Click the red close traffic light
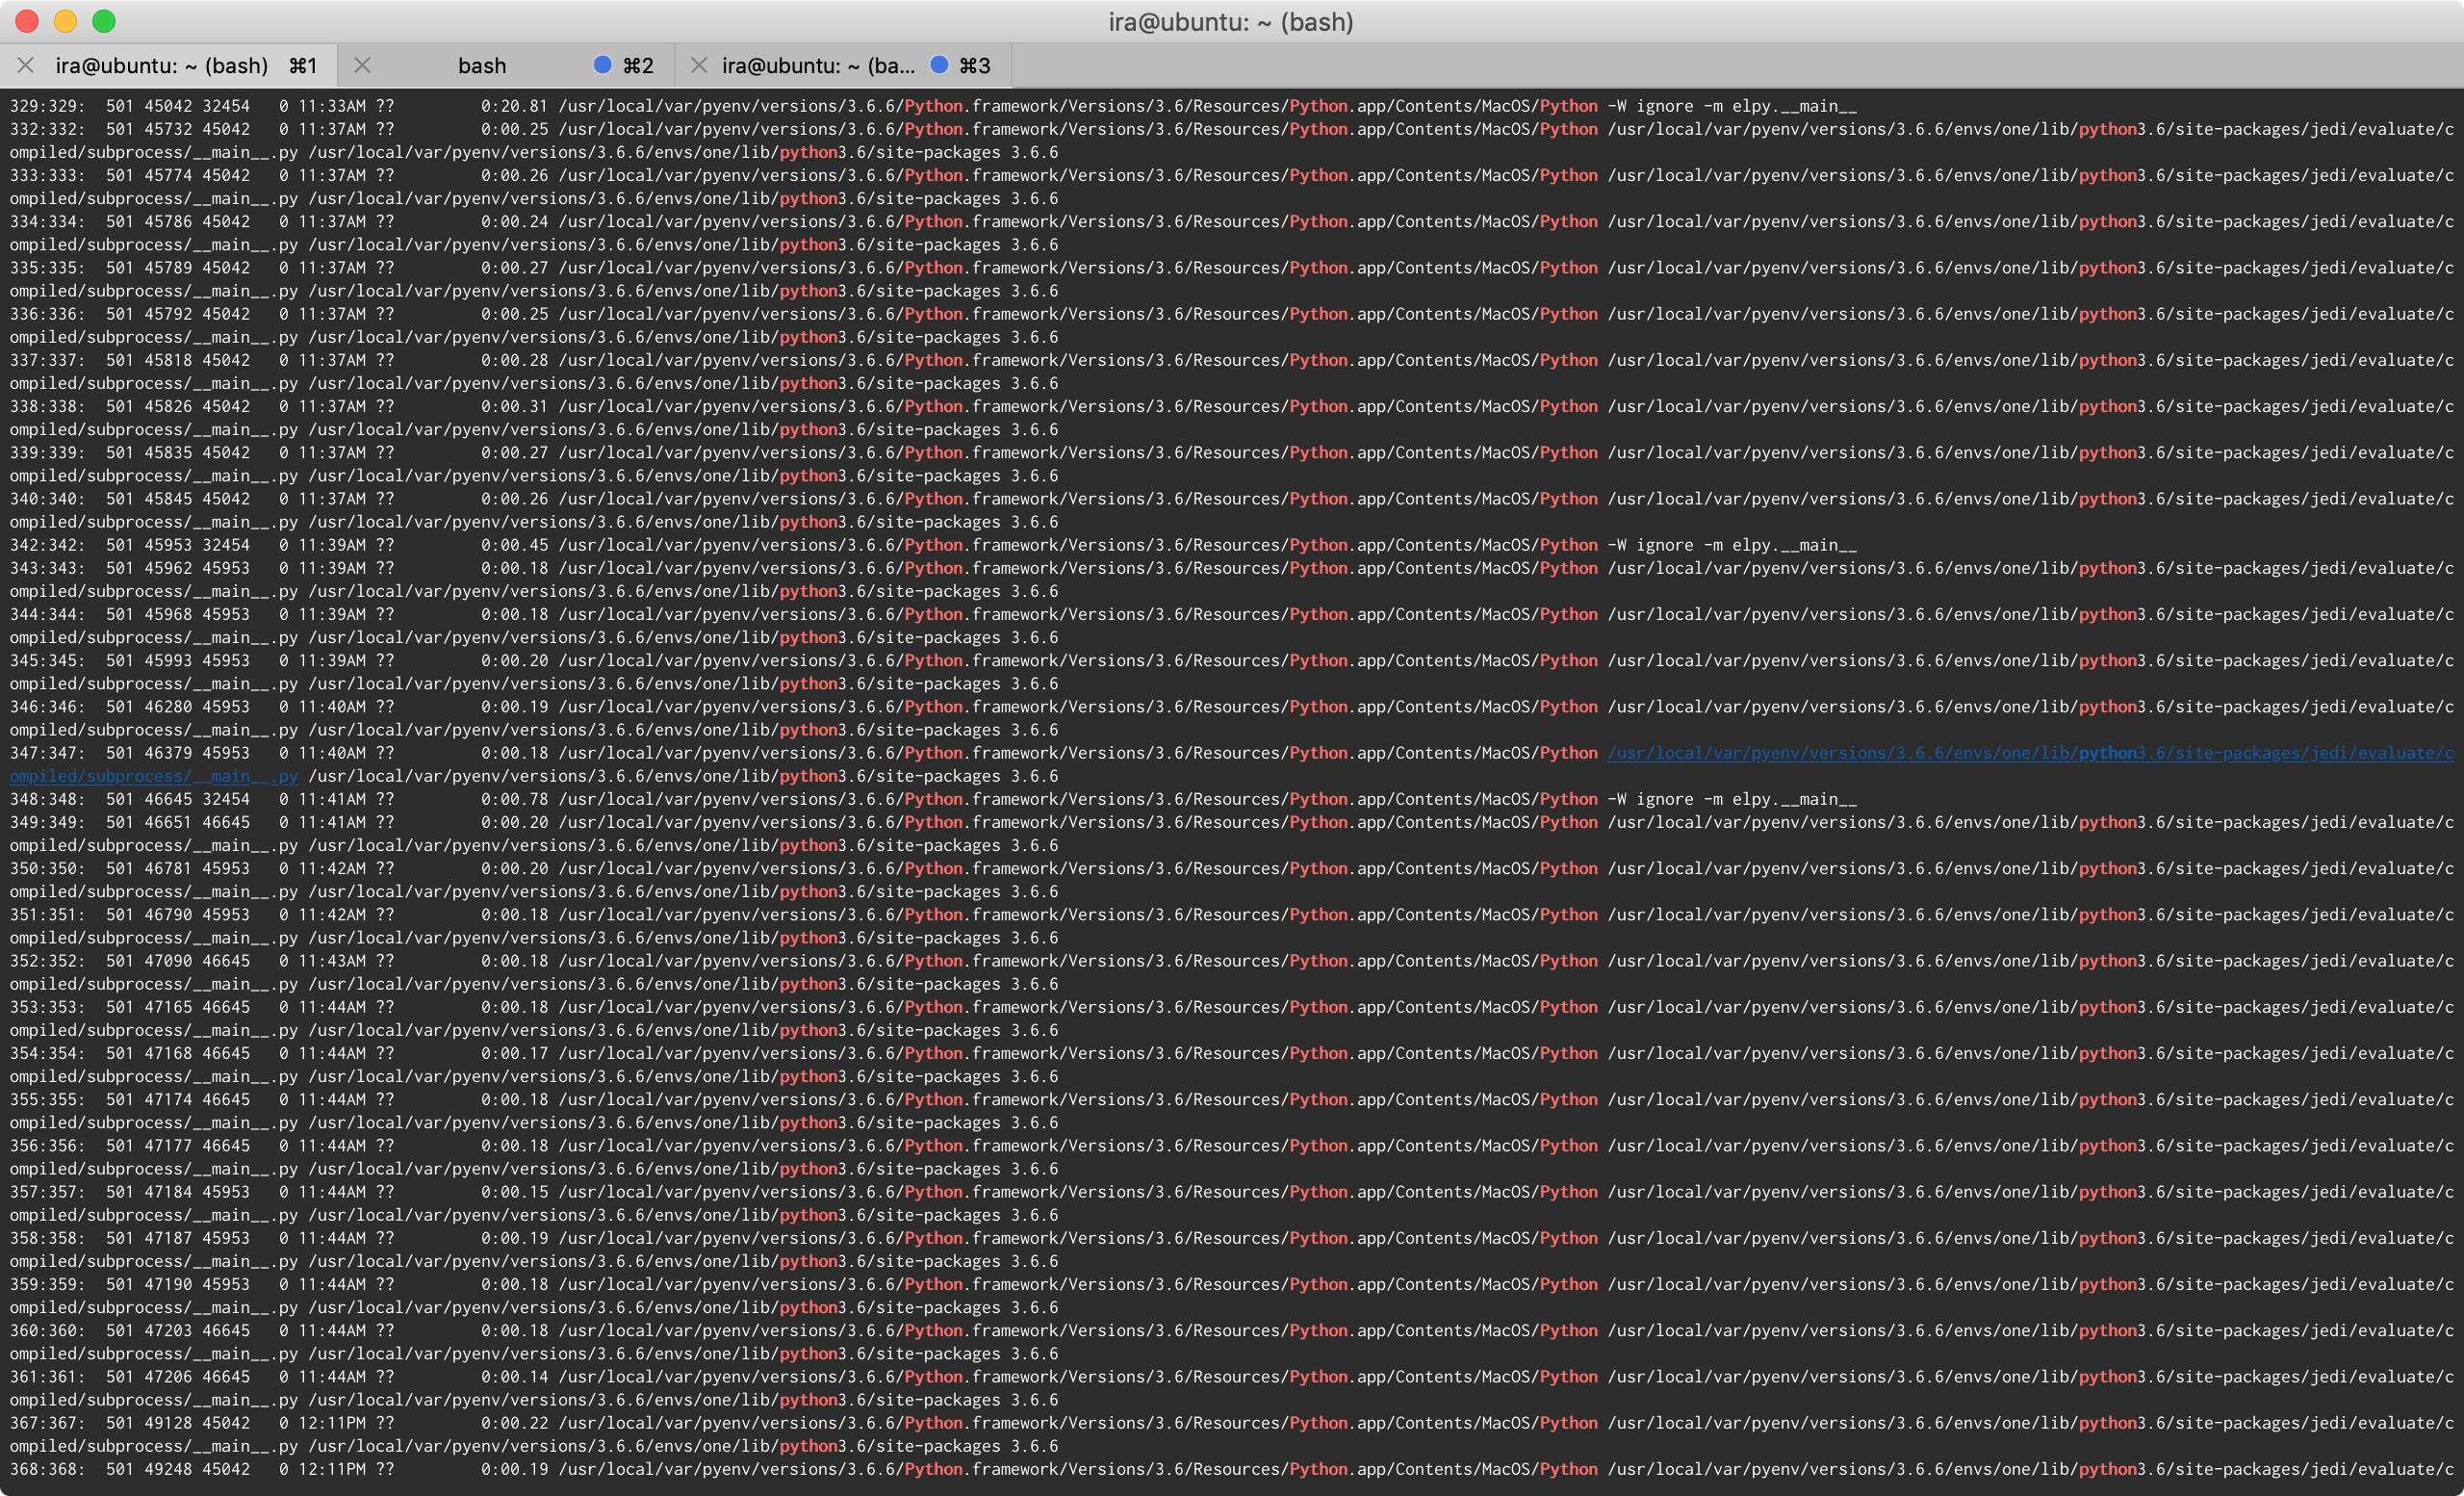Image resolution: width=2464 pixels, height=1496 pixels. click(25, 20)
